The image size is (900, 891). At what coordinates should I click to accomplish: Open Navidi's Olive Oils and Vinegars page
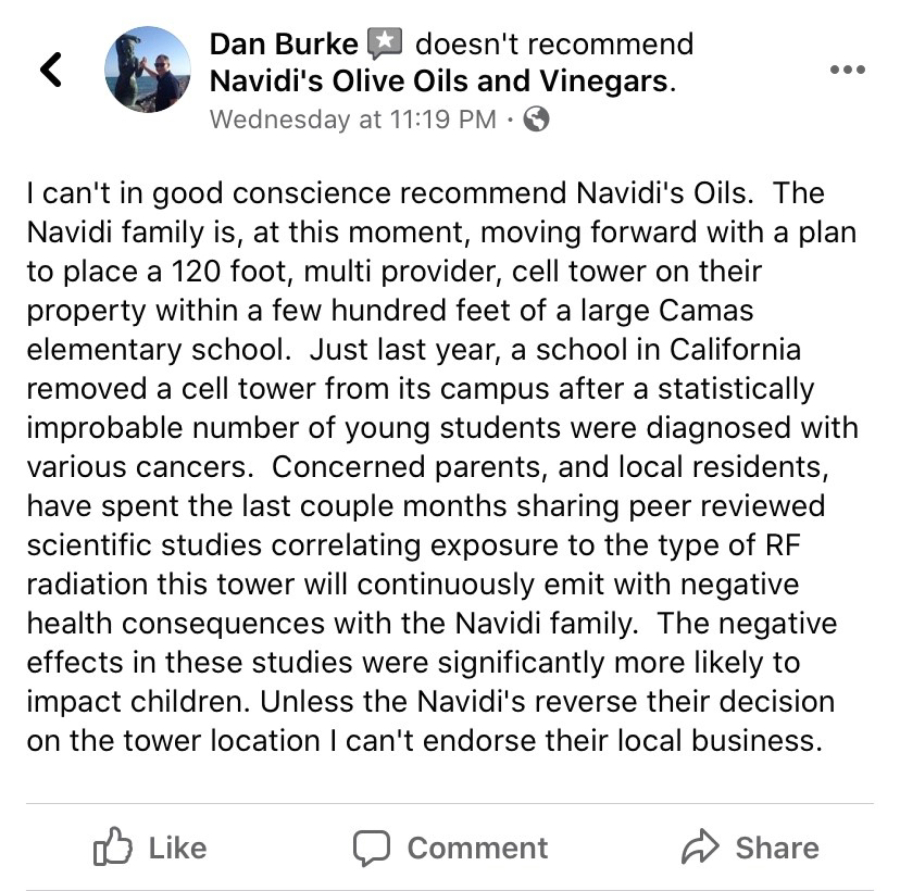pyautogui.click(x=441, y=81)
